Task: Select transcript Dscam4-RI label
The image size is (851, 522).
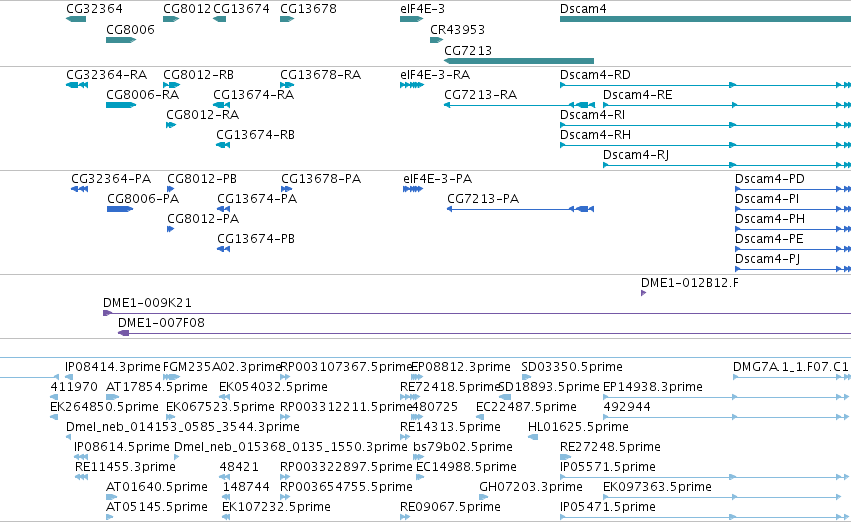Action: (592, 114)
